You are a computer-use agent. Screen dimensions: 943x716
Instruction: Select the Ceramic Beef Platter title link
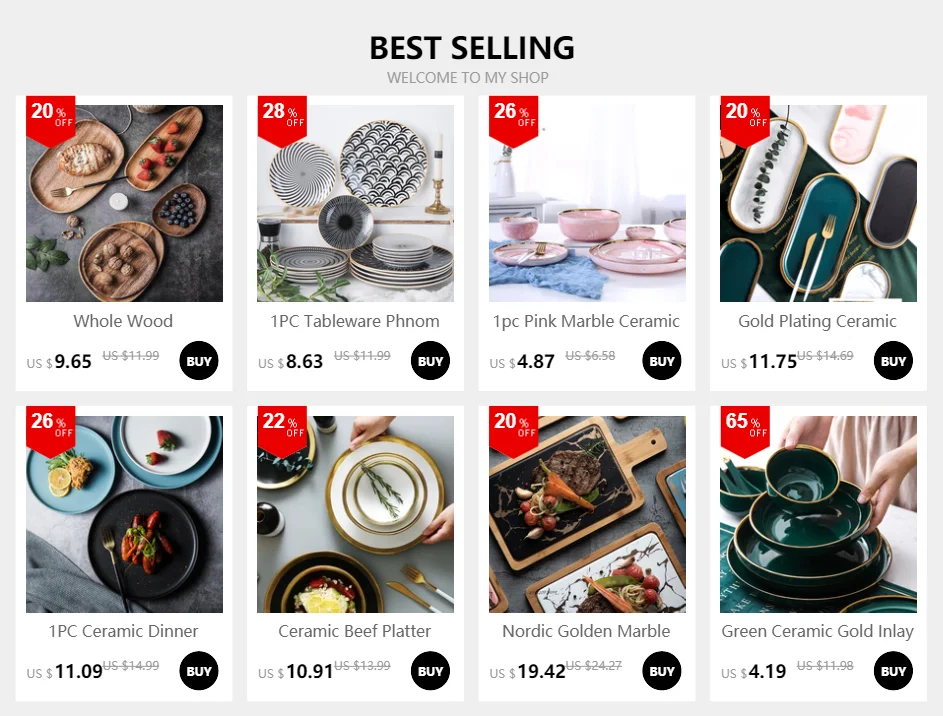click(x=355, y=631)
